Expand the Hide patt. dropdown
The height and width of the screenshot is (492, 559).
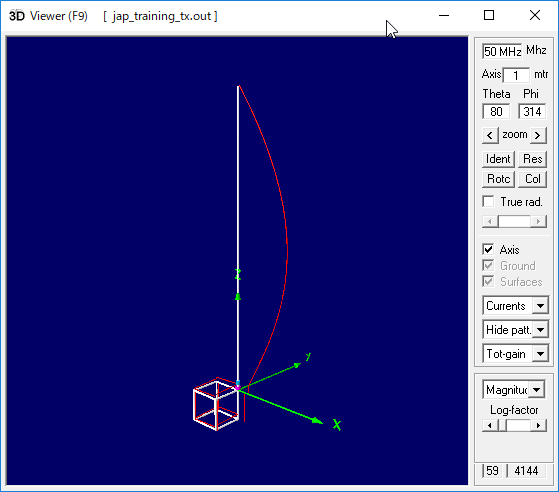point(540,330)
